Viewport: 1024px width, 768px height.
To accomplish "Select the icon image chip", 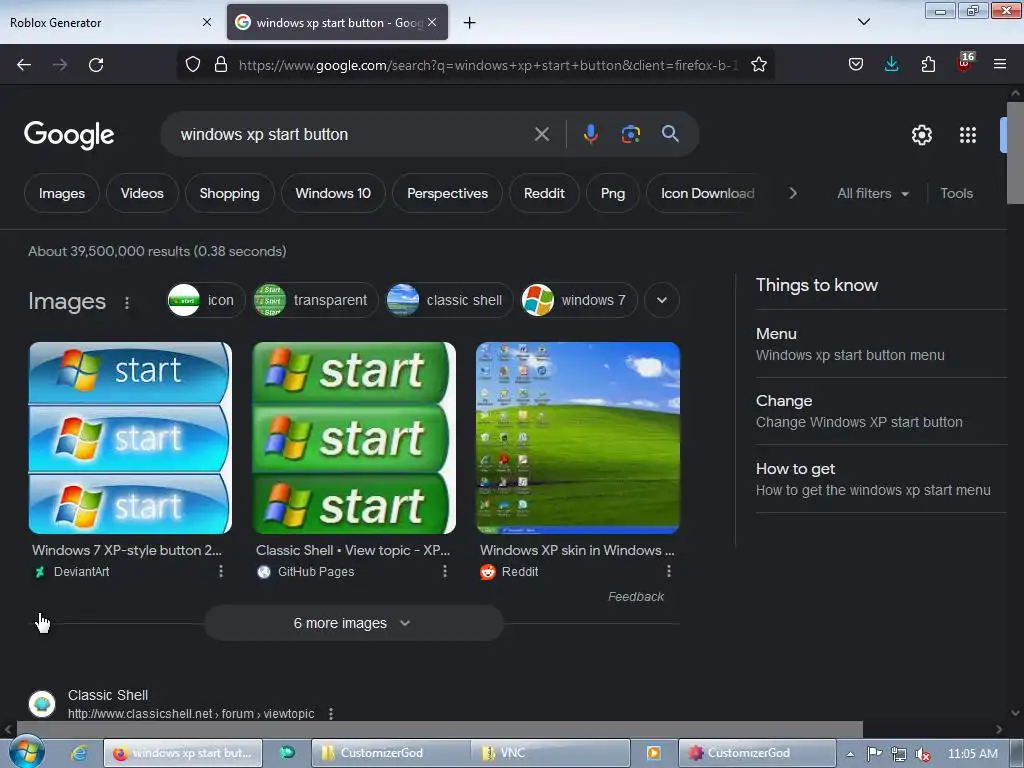I will [206, 300].
